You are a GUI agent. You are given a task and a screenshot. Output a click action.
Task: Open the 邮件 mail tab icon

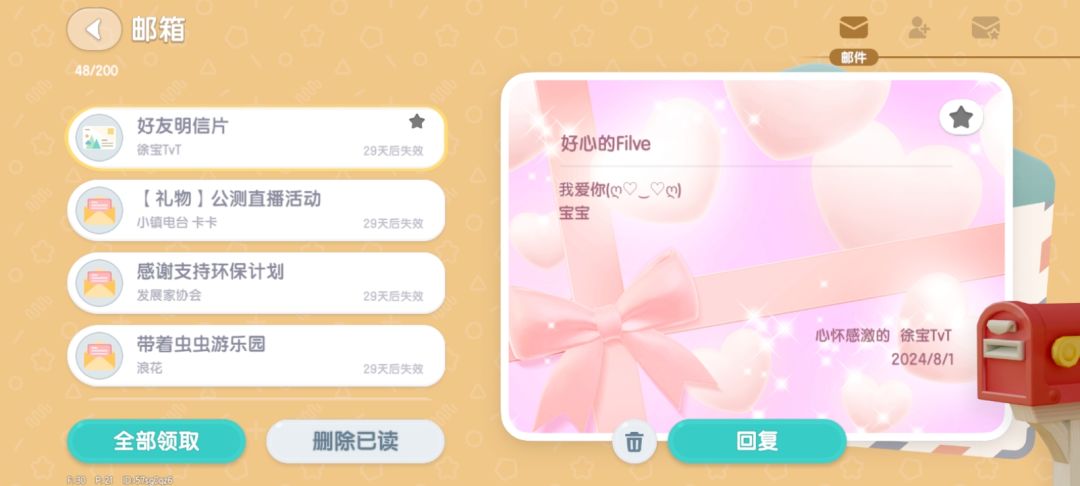tap(853, 28)
